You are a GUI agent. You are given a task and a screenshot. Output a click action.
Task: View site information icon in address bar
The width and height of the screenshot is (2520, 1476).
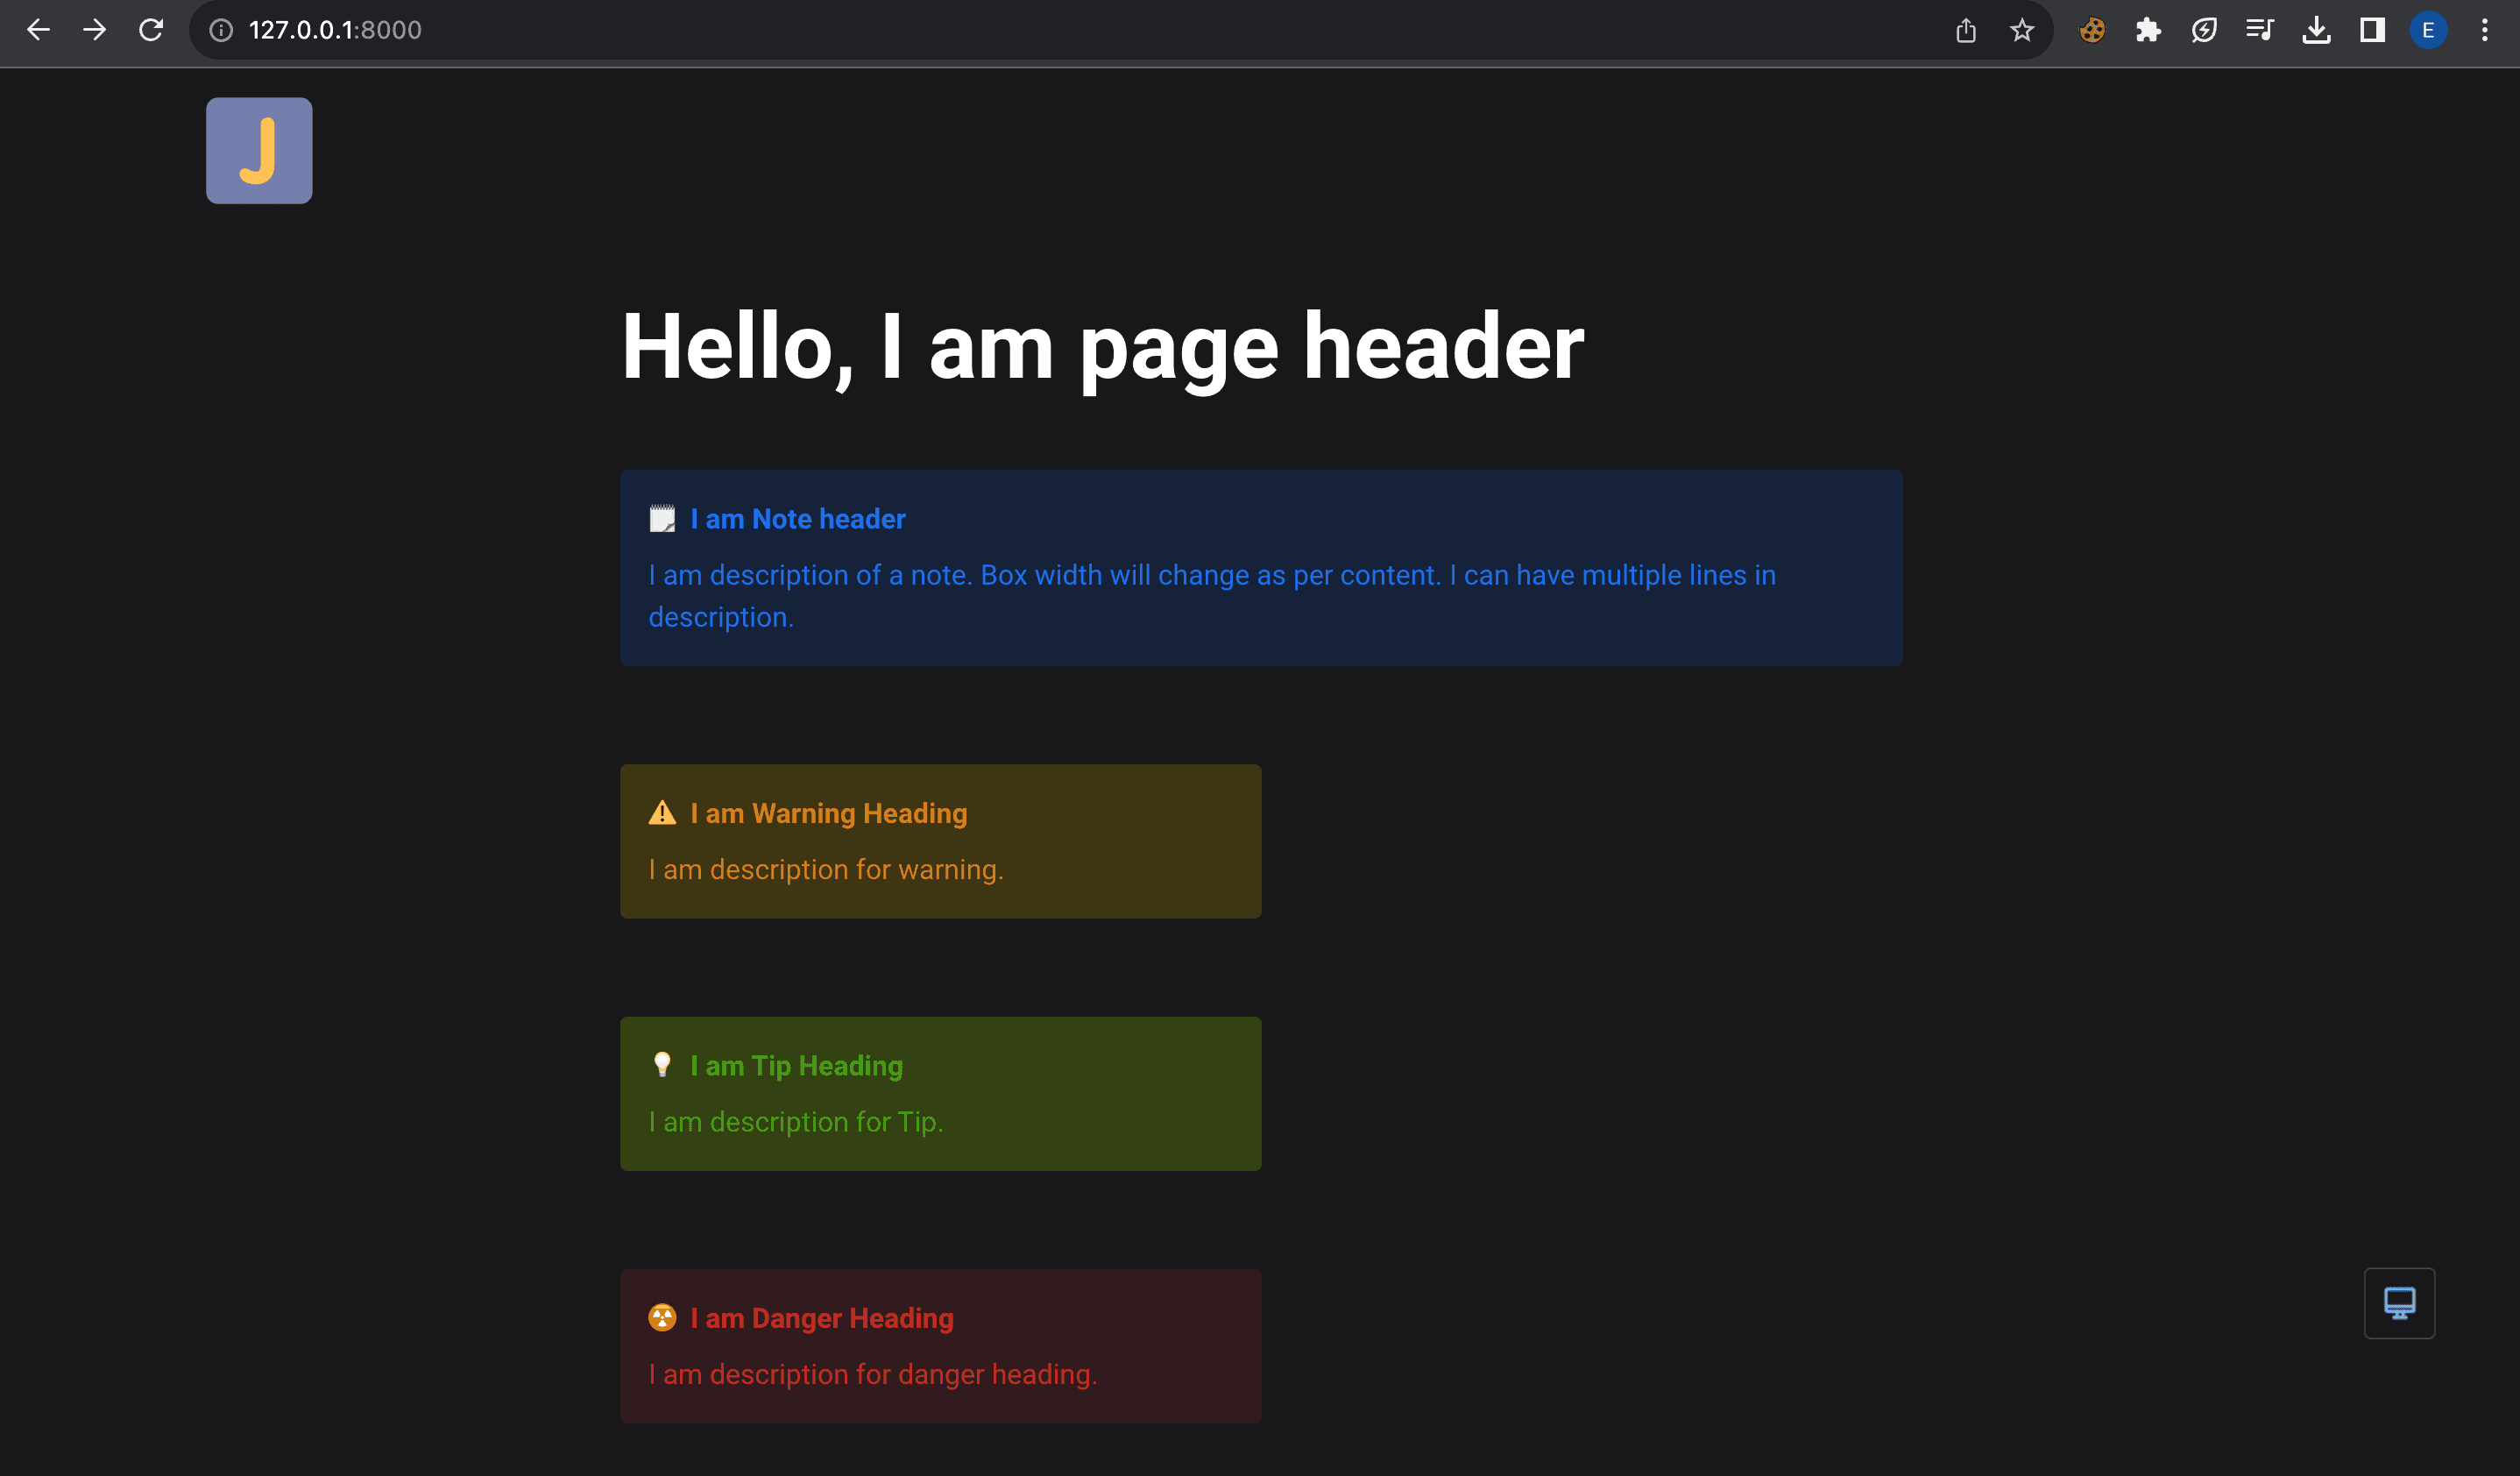(221, 30)
